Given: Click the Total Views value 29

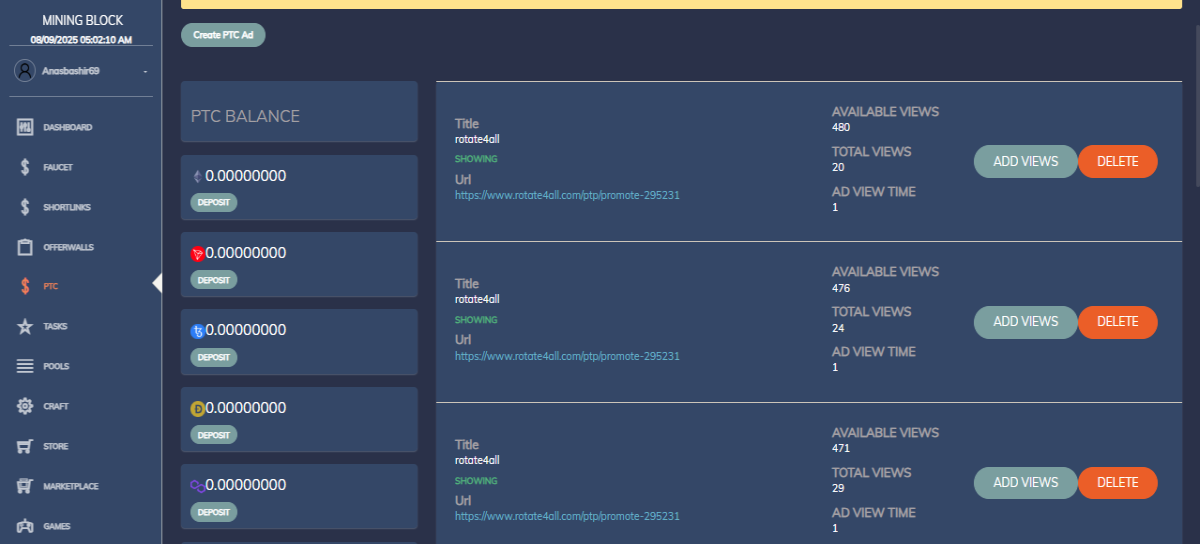Looking at the screenshot, I should (x=838, y=488).
